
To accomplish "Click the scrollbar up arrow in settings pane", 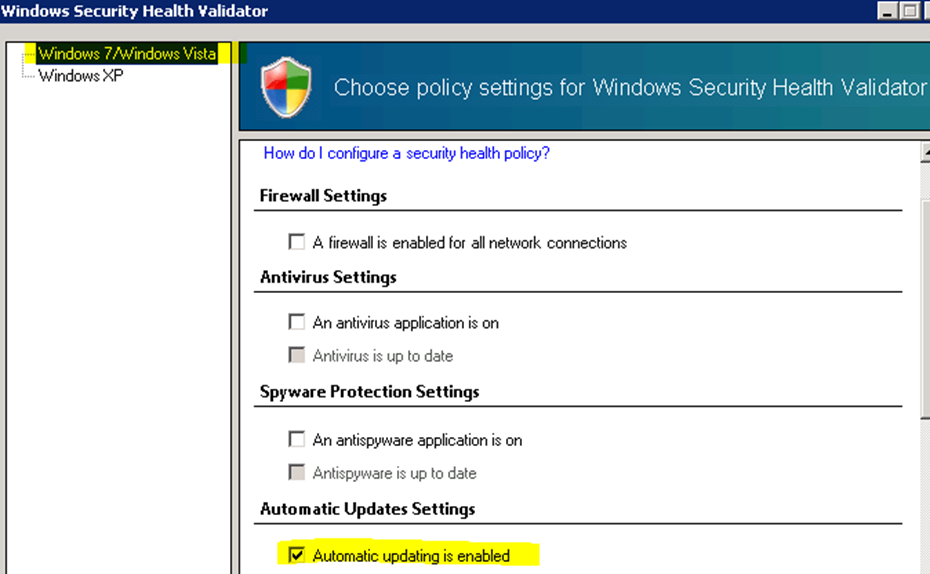I will click(x=925, y=152).
